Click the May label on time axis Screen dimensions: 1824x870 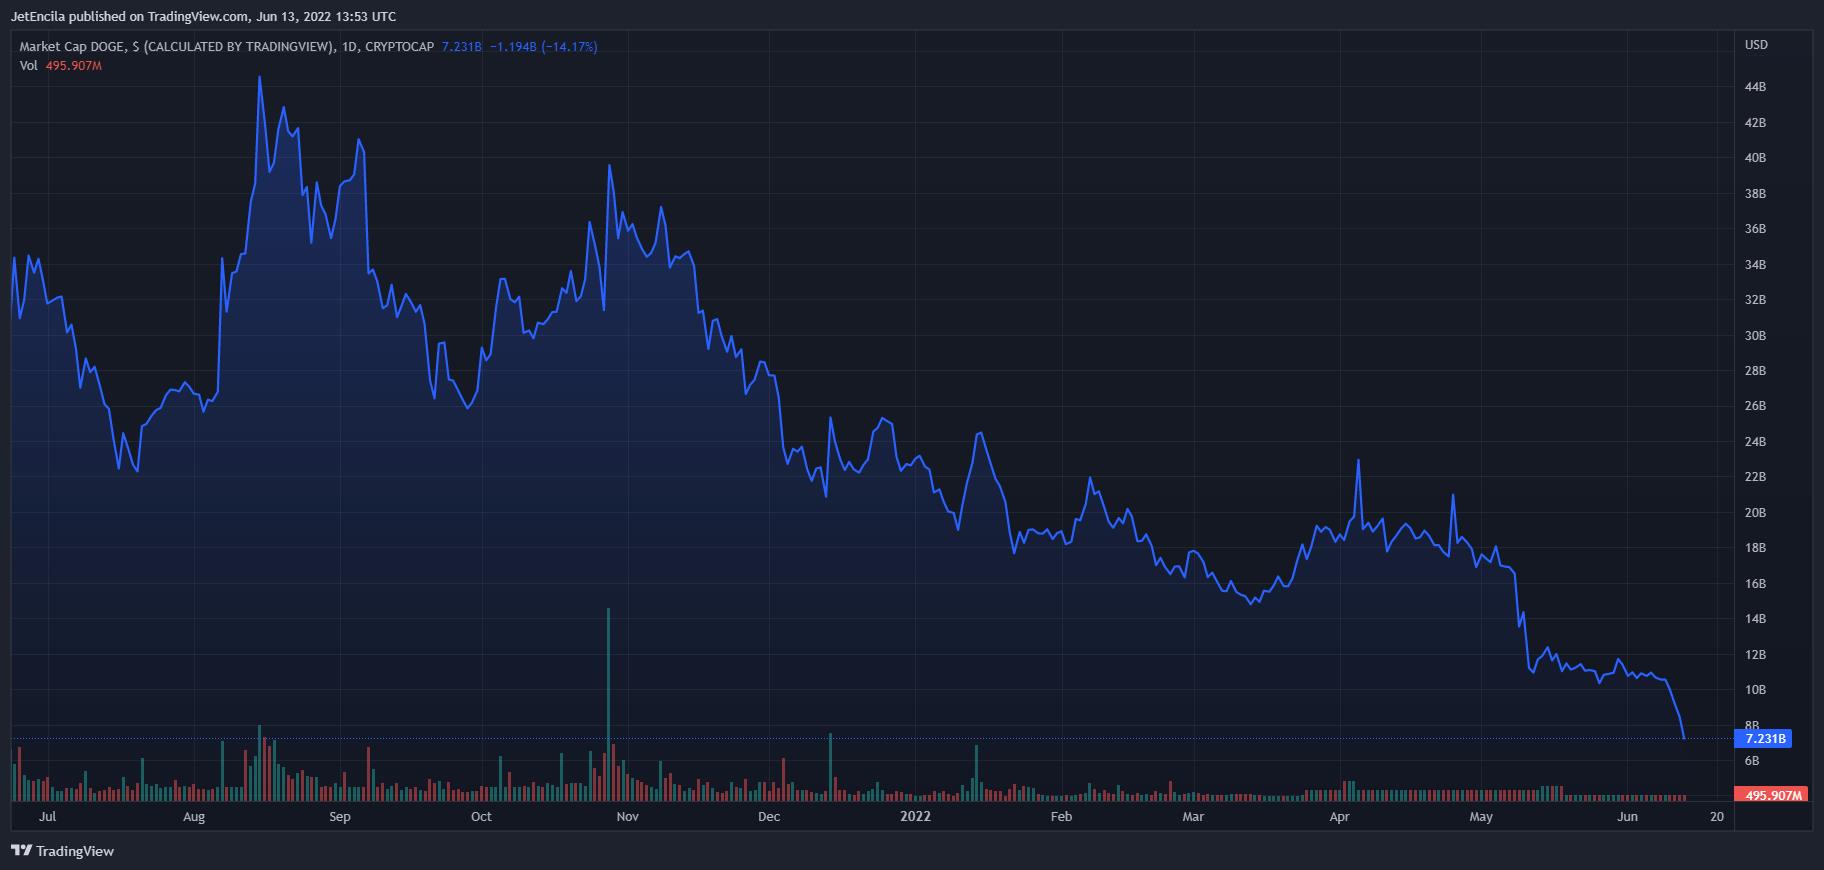(x=1481, y=817)
